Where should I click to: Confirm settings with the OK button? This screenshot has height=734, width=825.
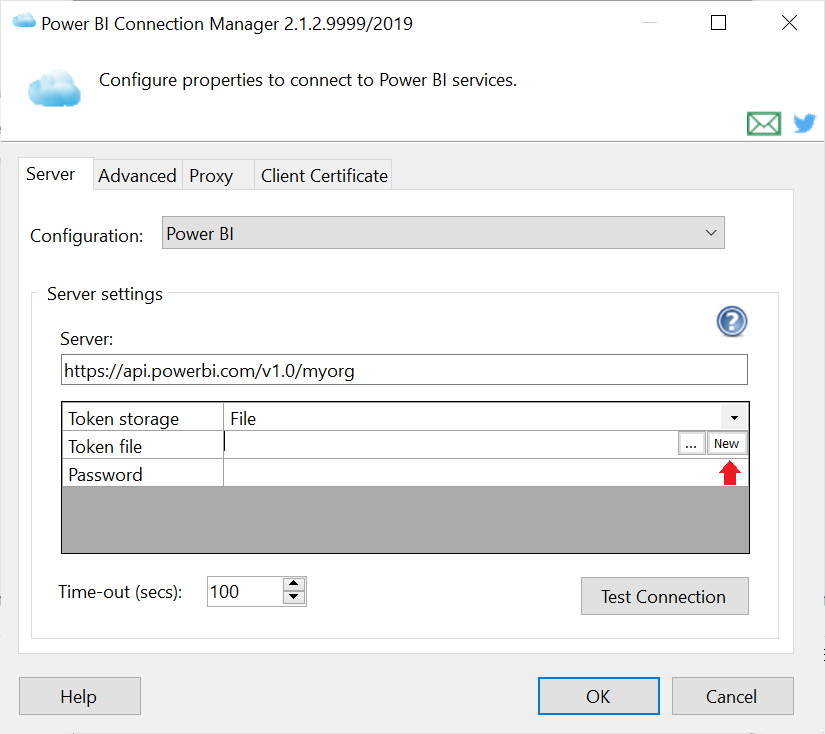click(x=598, y=696)
